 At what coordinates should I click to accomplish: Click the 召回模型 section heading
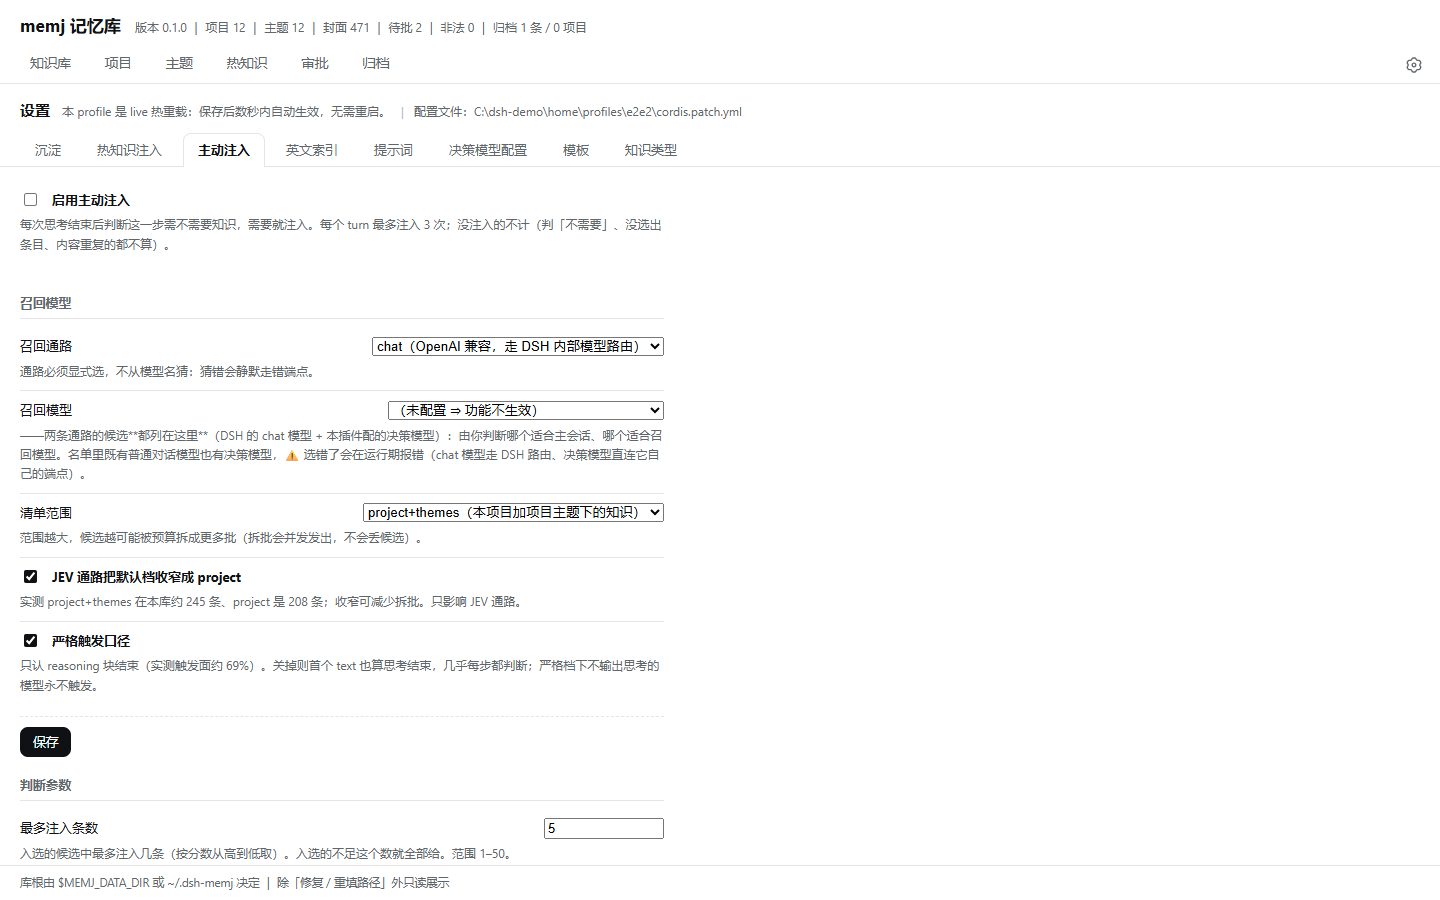(x=46, y=303)
